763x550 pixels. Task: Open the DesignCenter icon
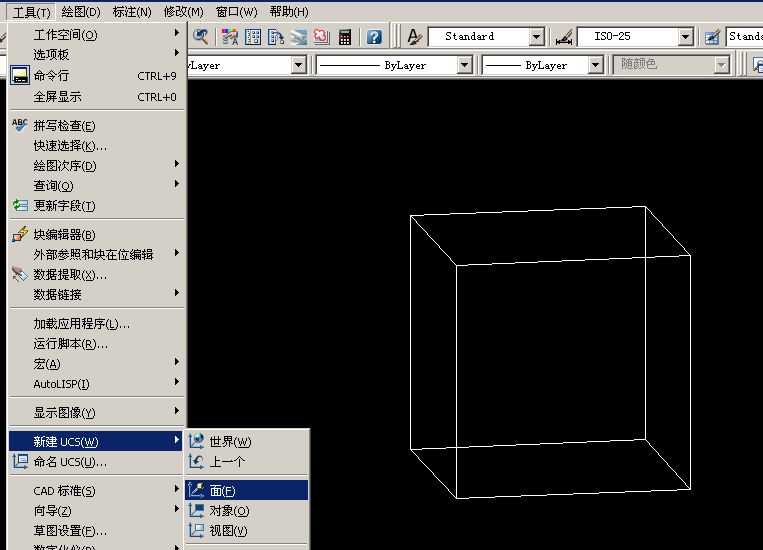[x=253, y=37]
